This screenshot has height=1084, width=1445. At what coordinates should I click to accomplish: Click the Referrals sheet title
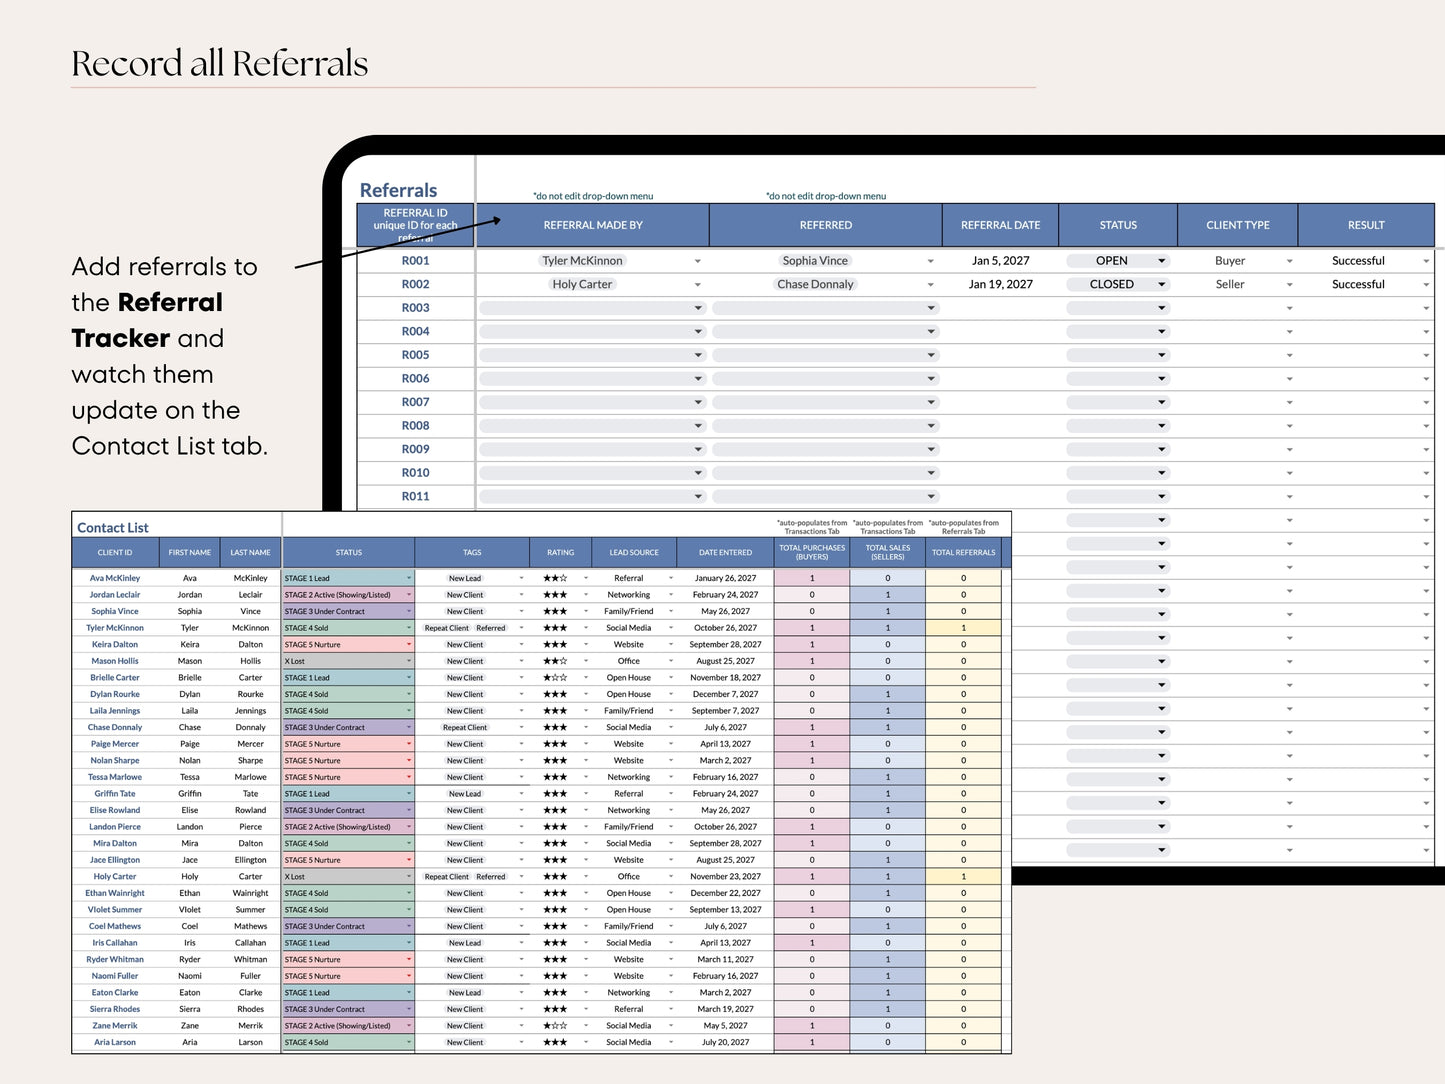click(x=398, y=190)
